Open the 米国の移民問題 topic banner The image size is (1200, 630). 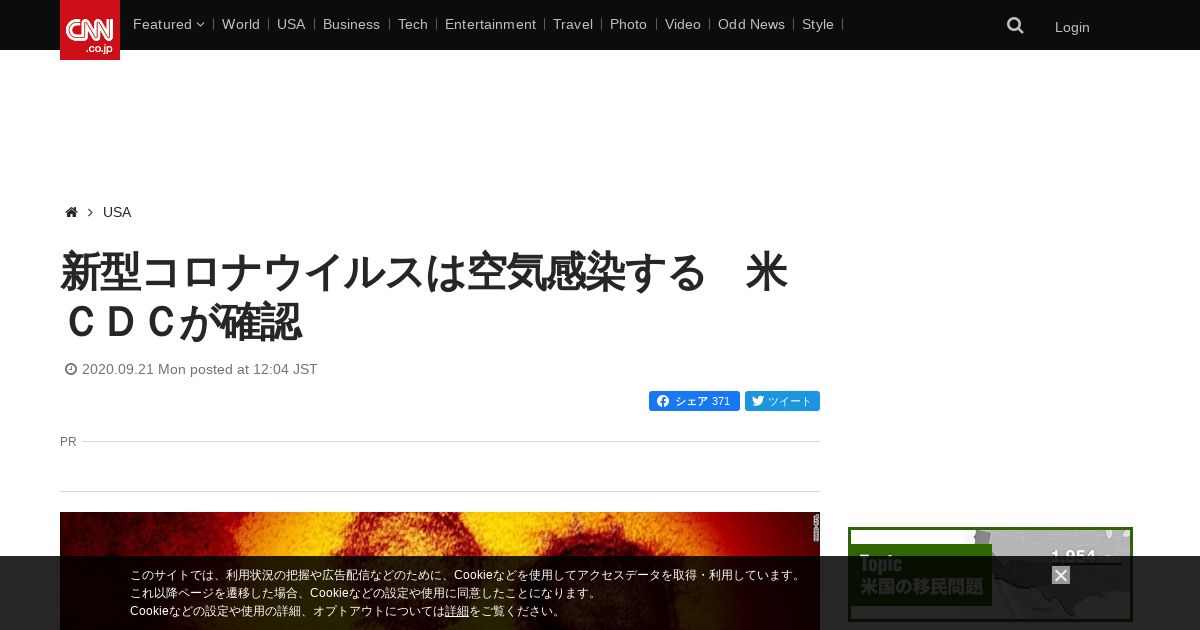click(990, 575)
